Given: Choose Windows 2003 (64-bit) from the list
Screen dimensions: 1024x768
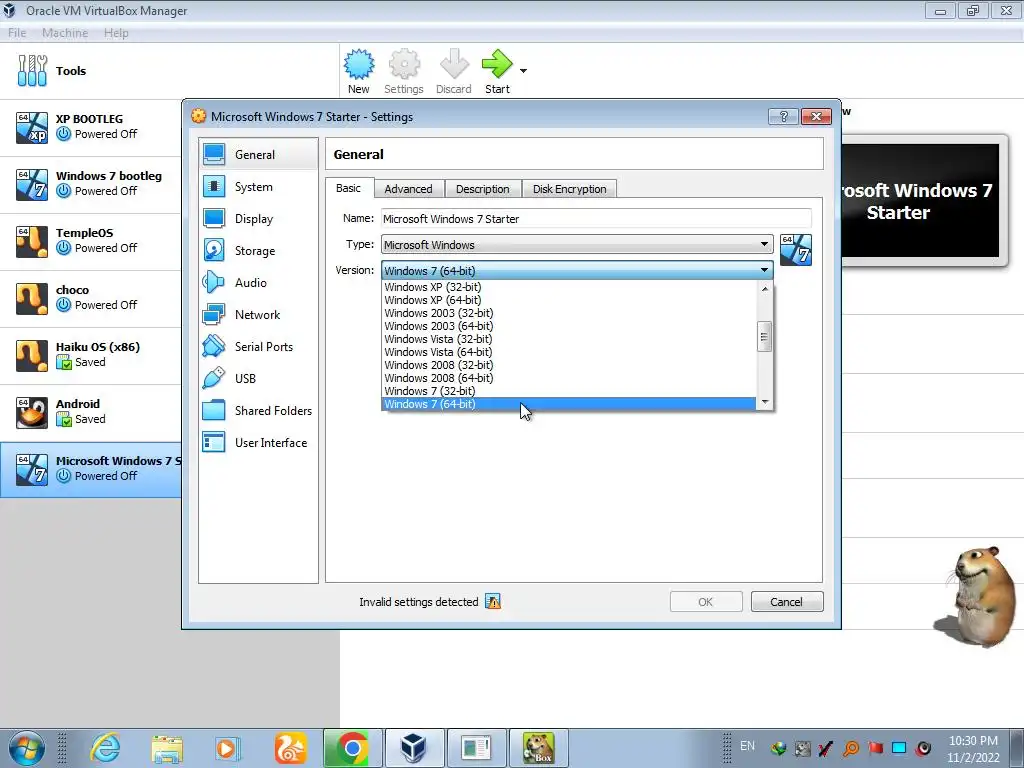Looking at the screenshot, I should (568, 326).
